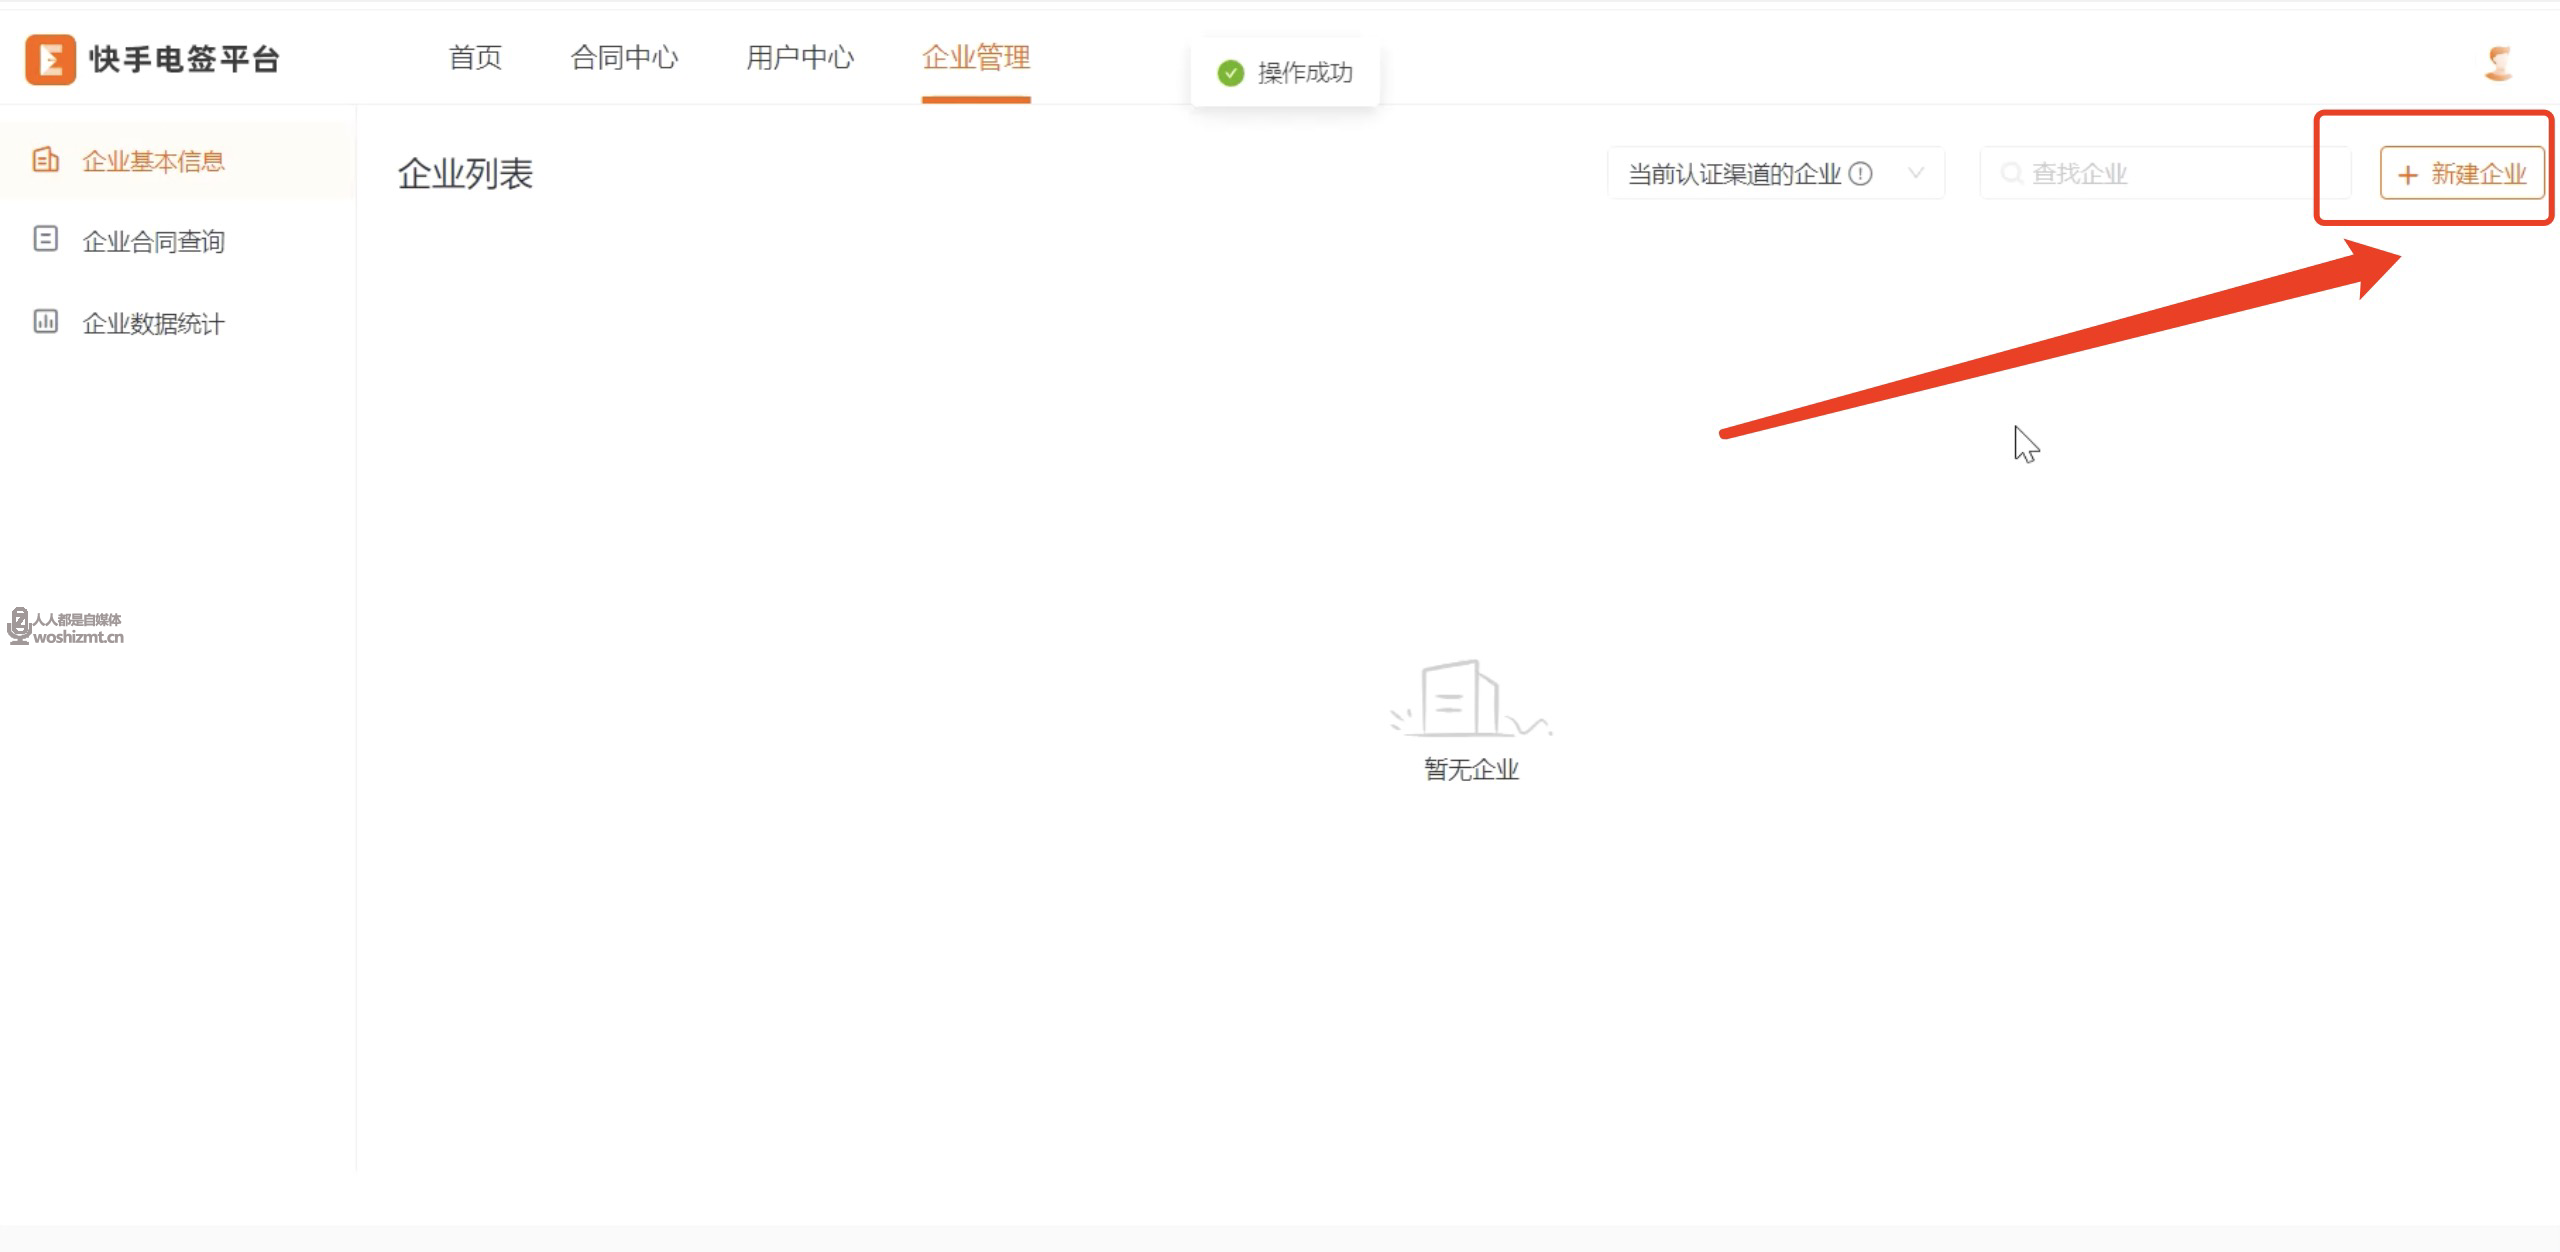Open the 企业合同查询 page link
The image size is (2560, 1252).
pyautogui.click(x=153, y=240)
